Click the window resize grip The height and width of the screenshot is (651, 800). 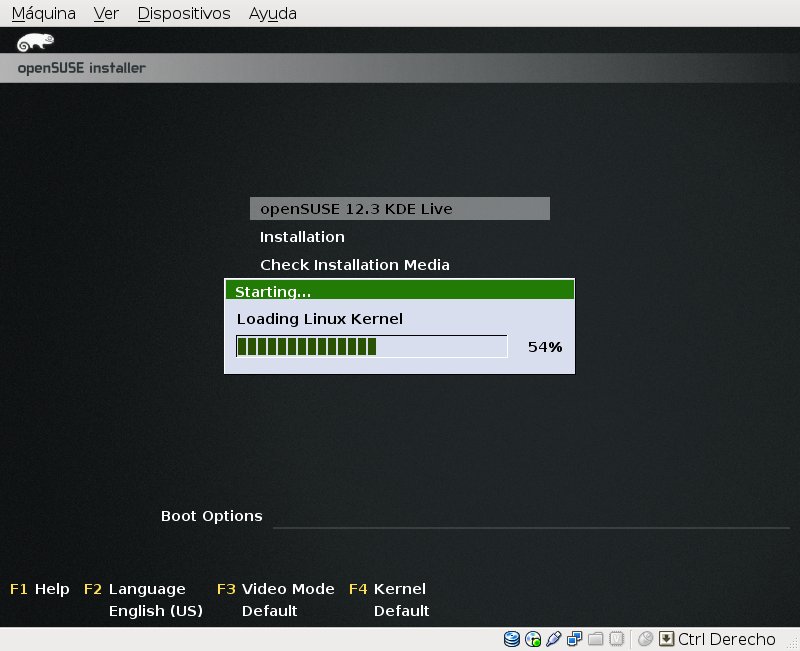(793, 644)
